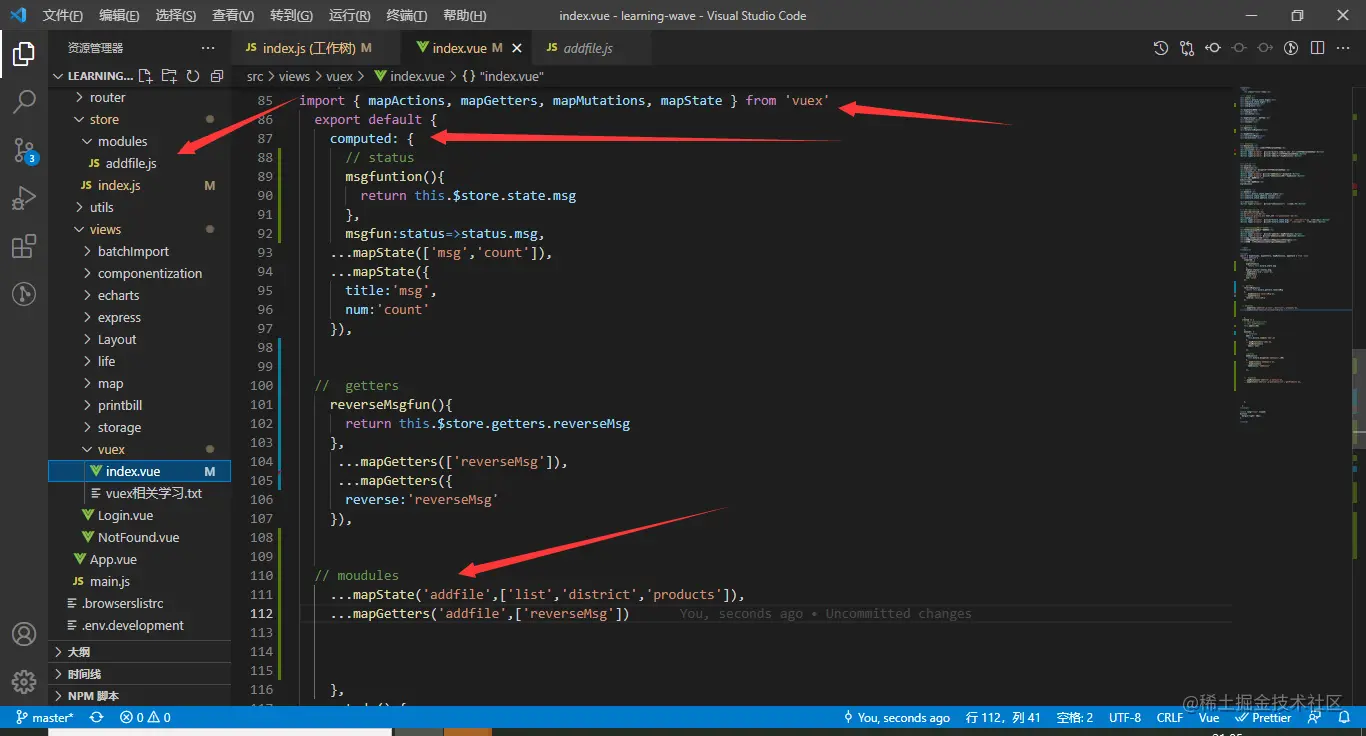The width and height of the screenshot is (1366, 736).
Task: Open the 选择(S) menu
Action: [x=176, y=15]
